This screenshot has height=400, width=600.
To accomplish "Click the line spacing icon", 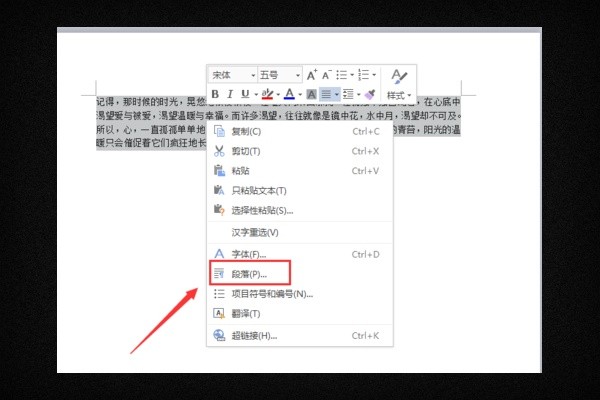I will [348, 94].
